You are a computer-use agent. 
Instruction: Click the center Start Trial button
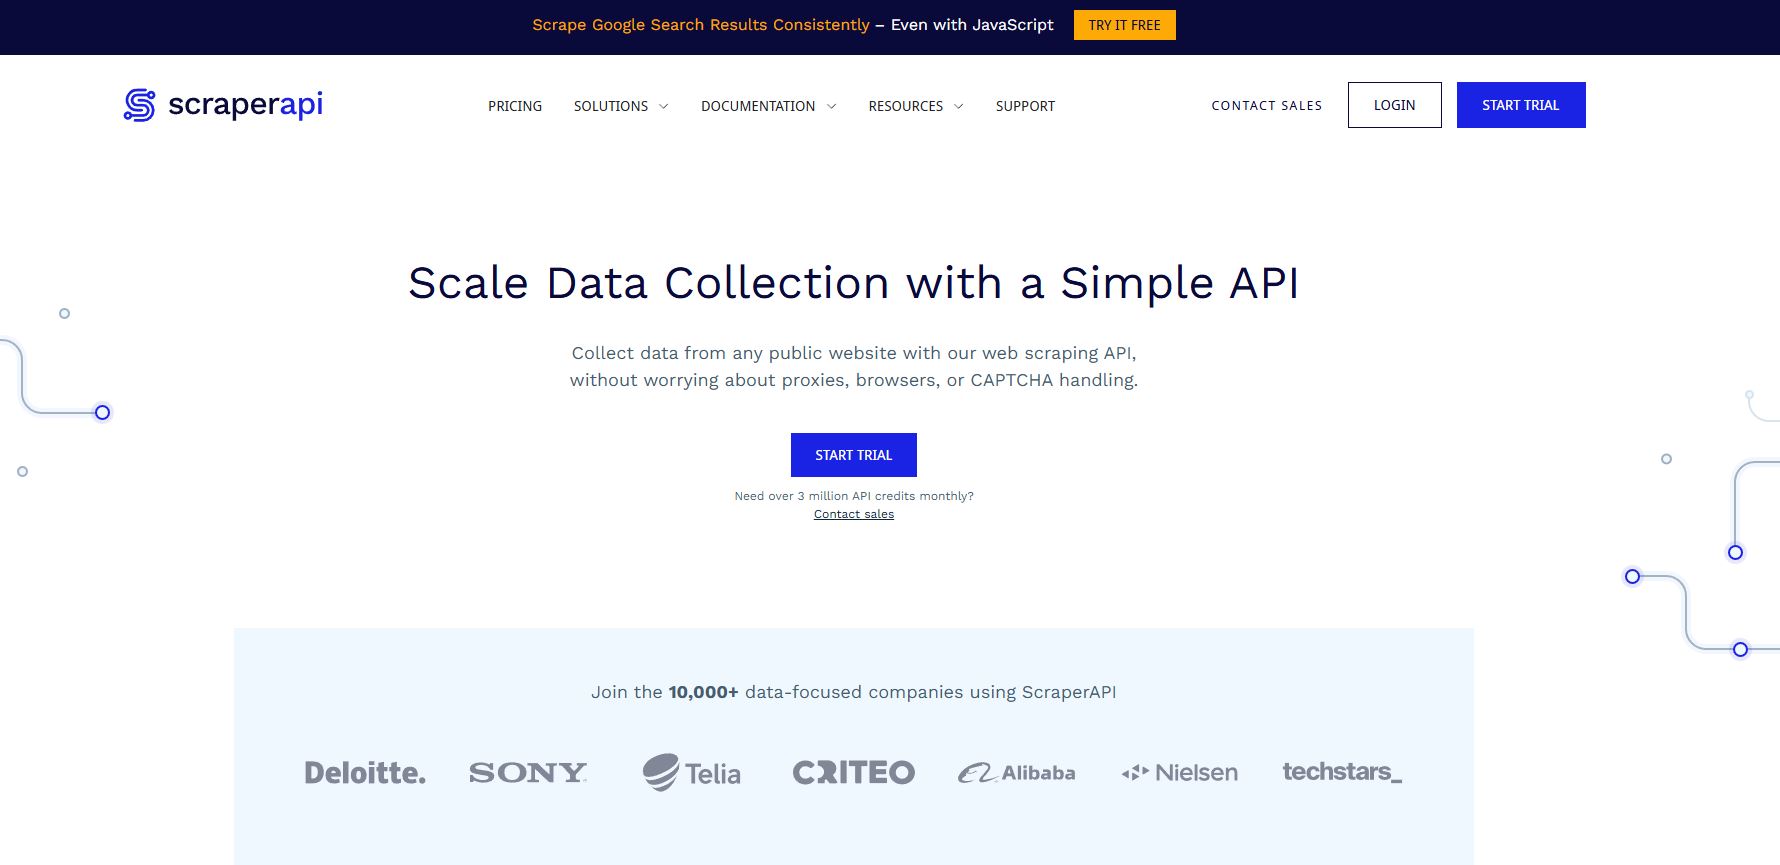pos(853,455)
